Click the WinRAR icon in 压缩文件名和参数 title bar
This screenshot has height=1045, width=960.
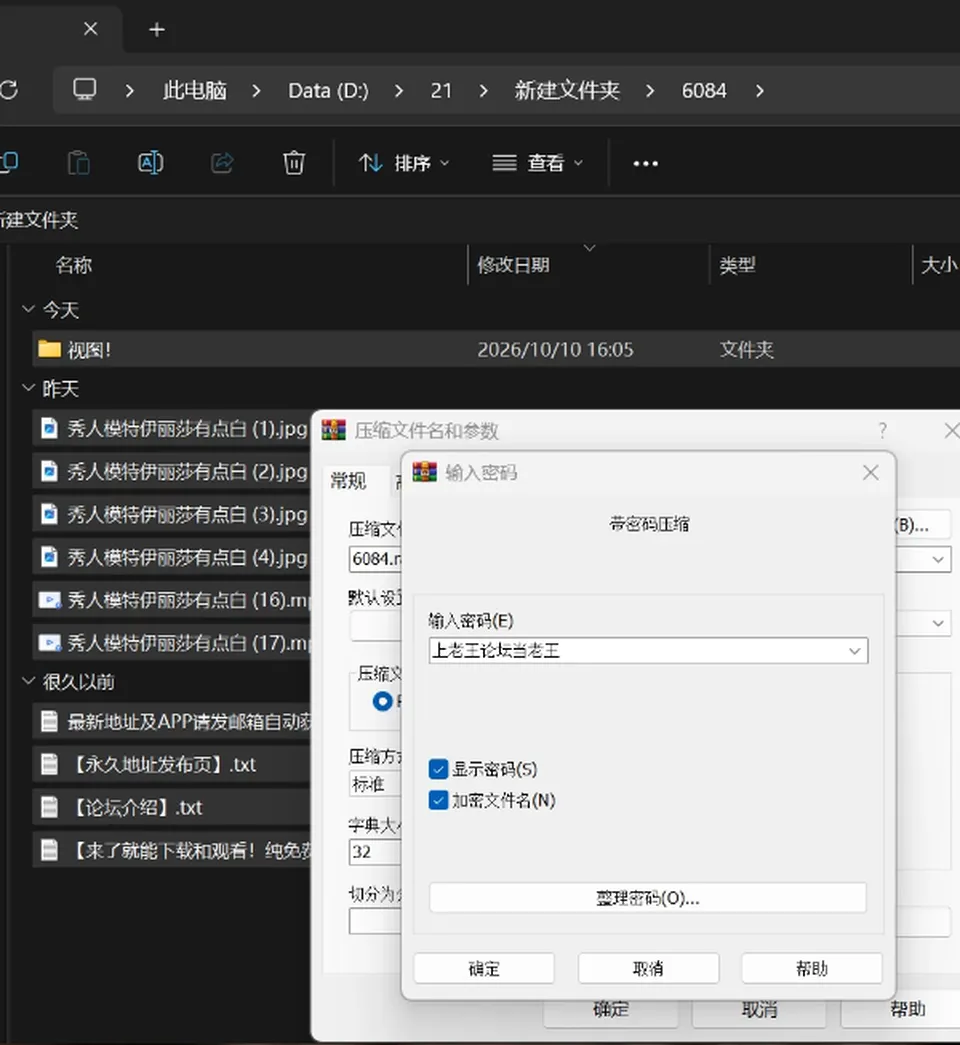pos(334,430)
